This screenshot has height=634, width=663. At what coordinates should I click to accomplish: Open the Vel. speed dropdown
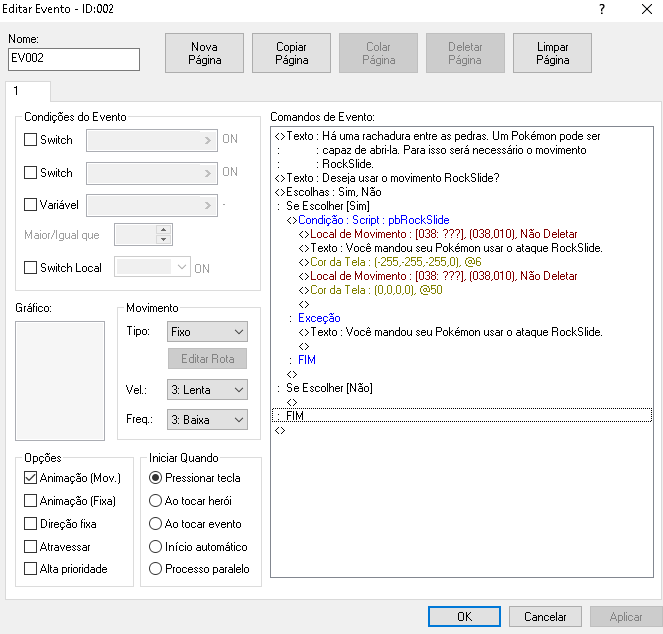(207, 390)
